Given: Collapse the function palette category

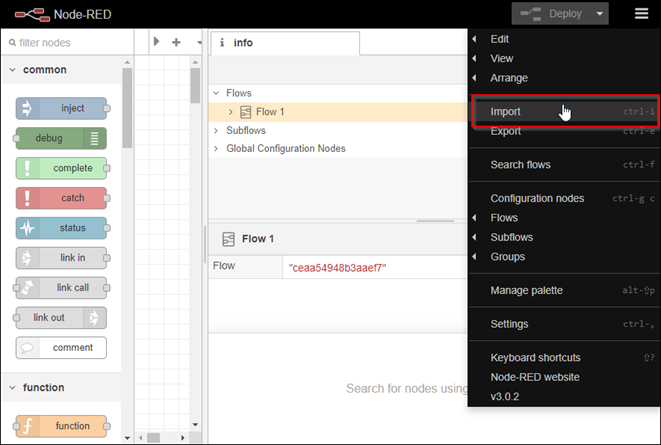Looking at the screenshot, I should coord(14,388).
